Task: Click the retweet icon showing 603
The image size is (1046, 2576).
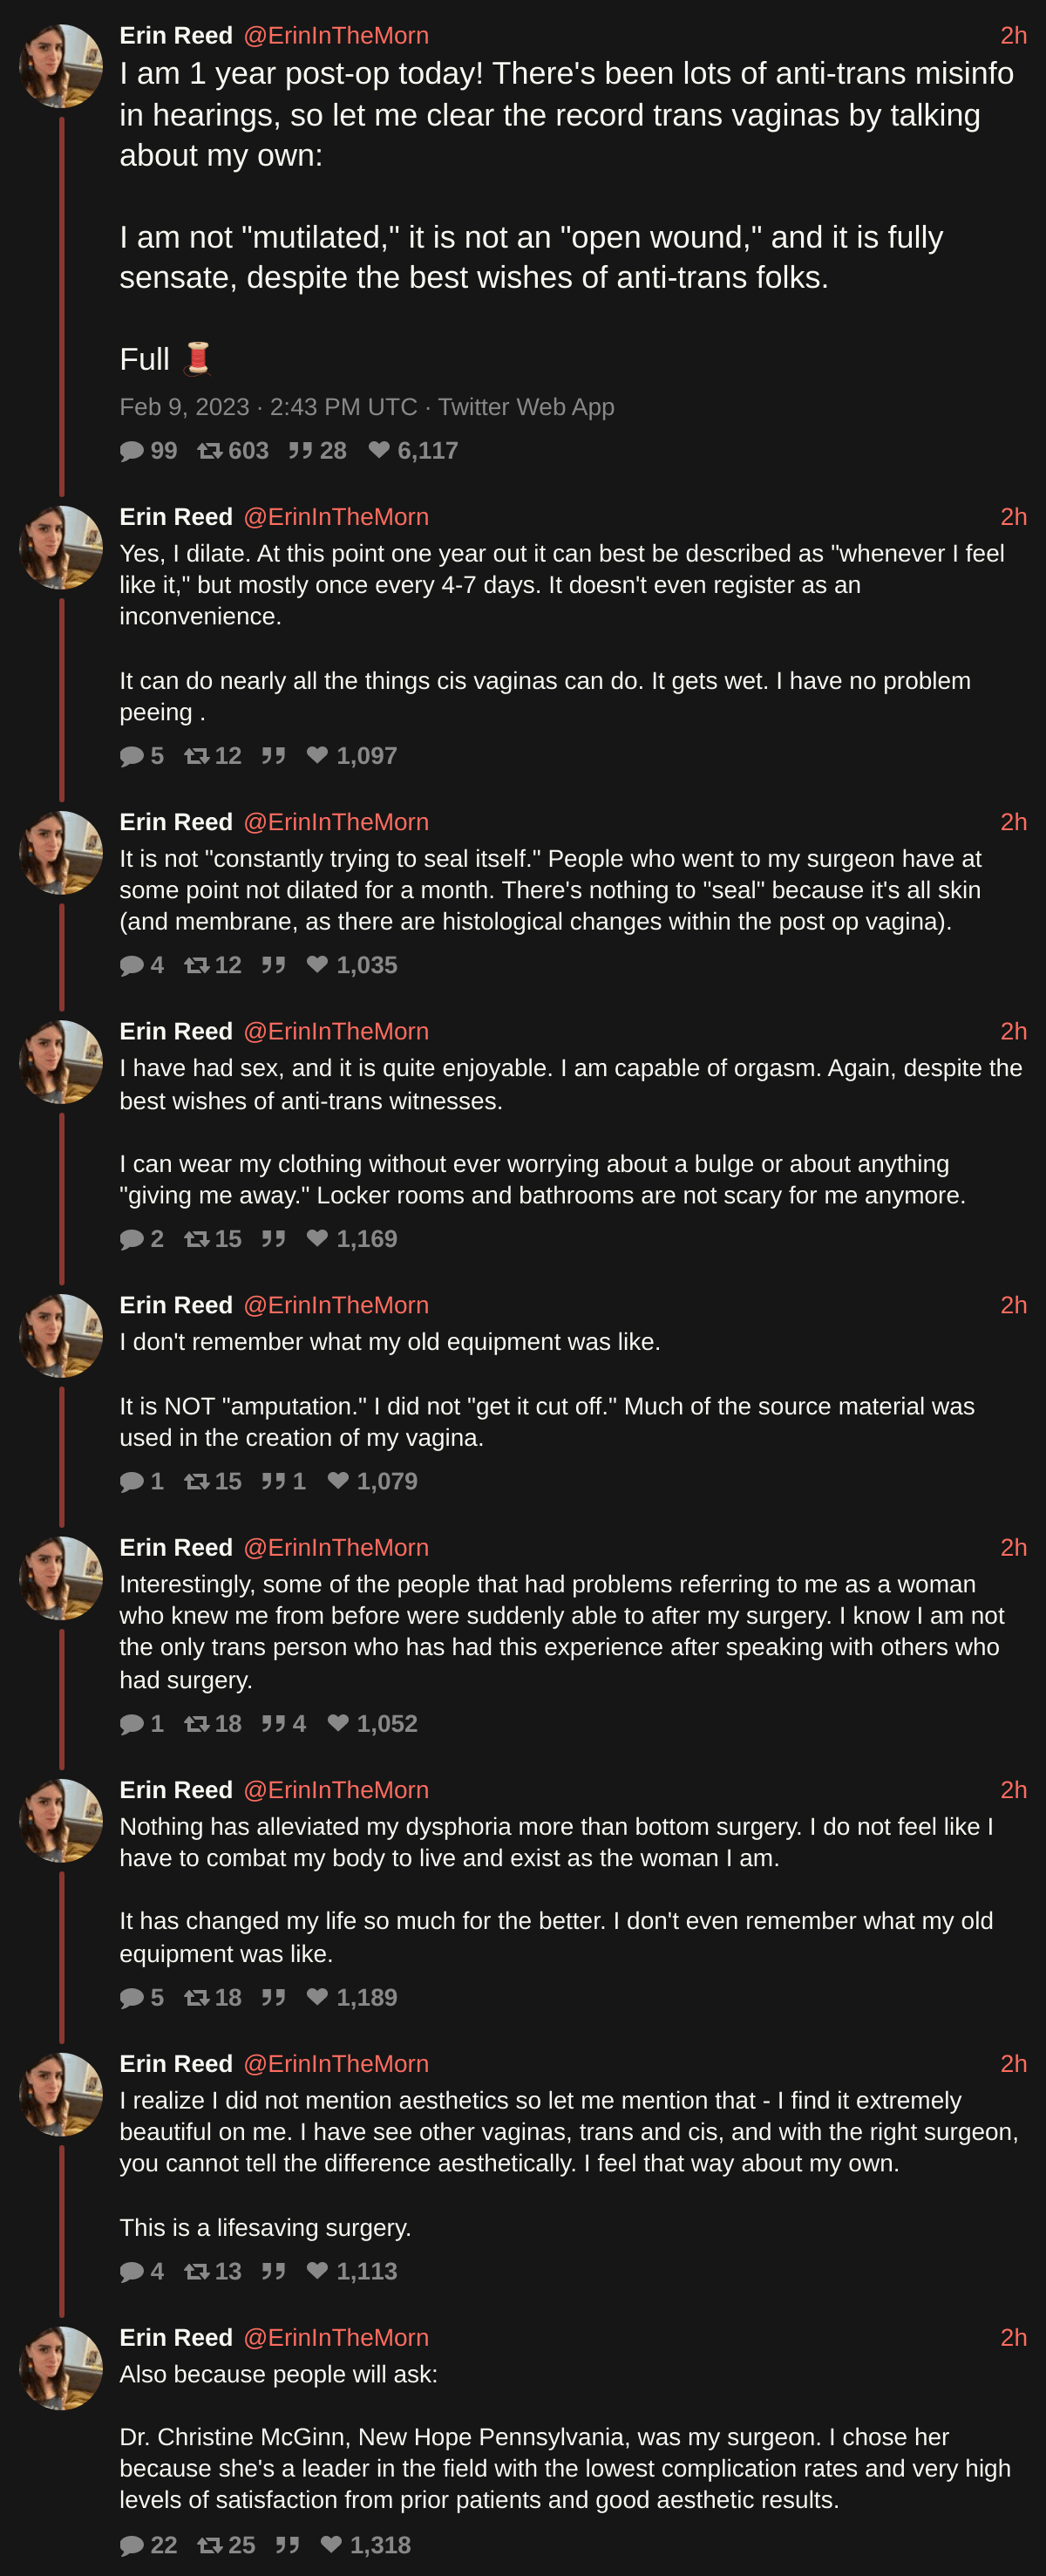Action: 210,451
